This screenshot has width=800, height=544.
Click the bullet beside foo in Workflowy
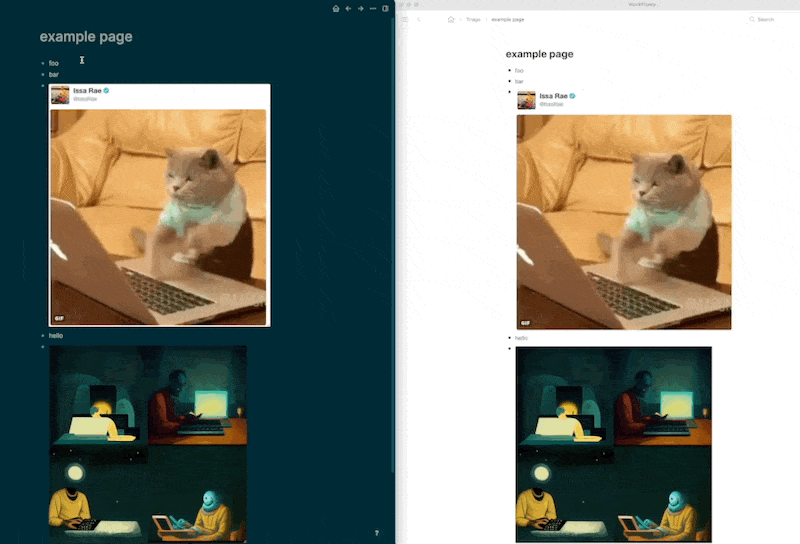point(509,70)
